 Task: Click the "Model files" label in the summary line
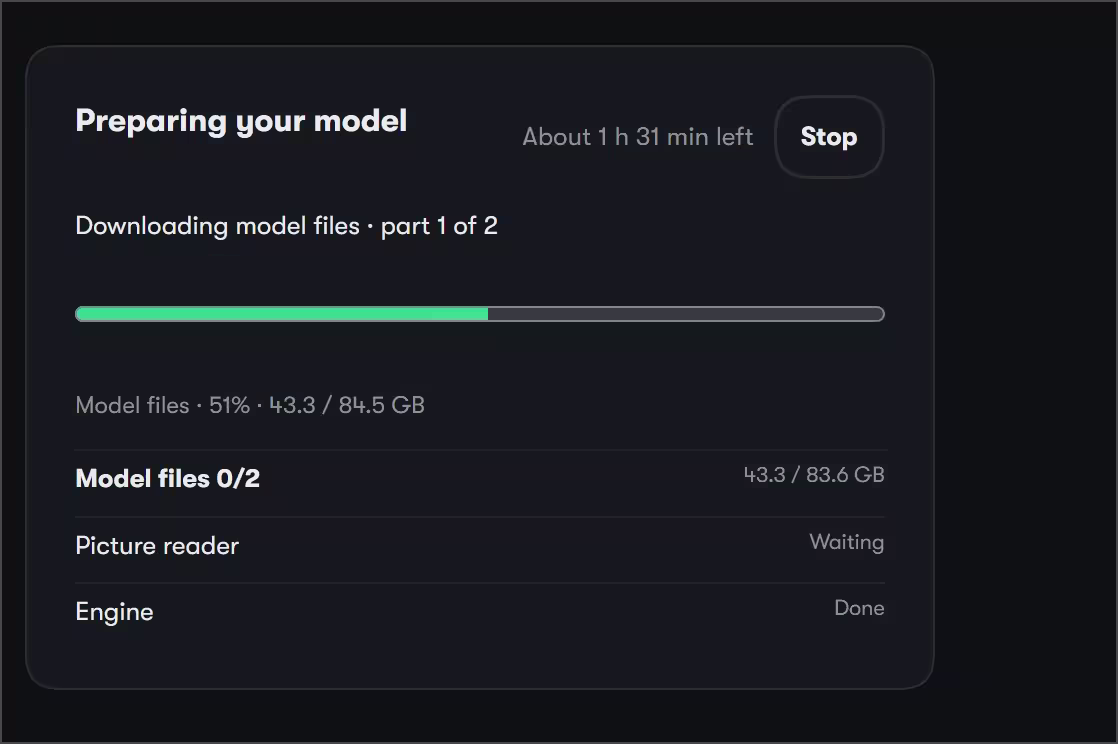tap(132, 405)
